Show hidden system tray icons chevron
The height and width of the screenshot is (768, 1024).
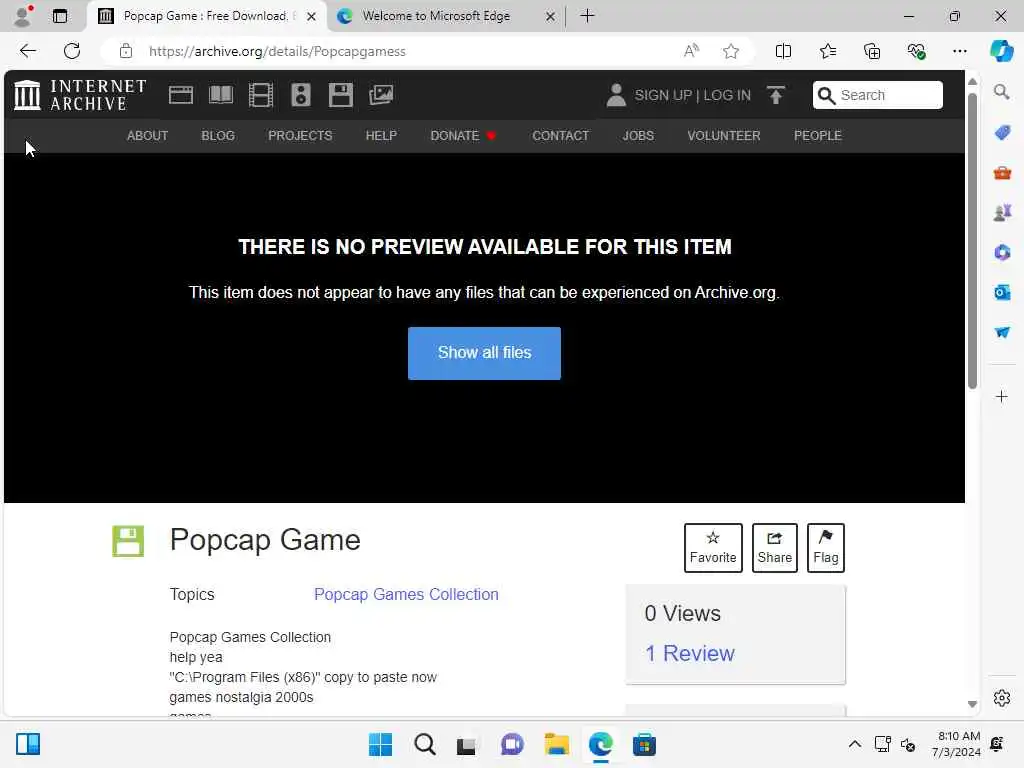[854, 744]
